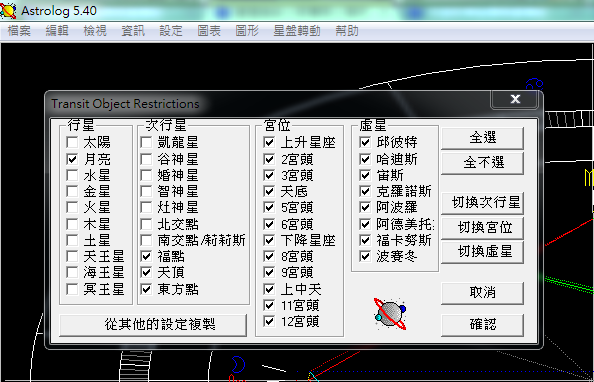
Task: Open the 檔案 menu
Action: click(x=19, y=31)
